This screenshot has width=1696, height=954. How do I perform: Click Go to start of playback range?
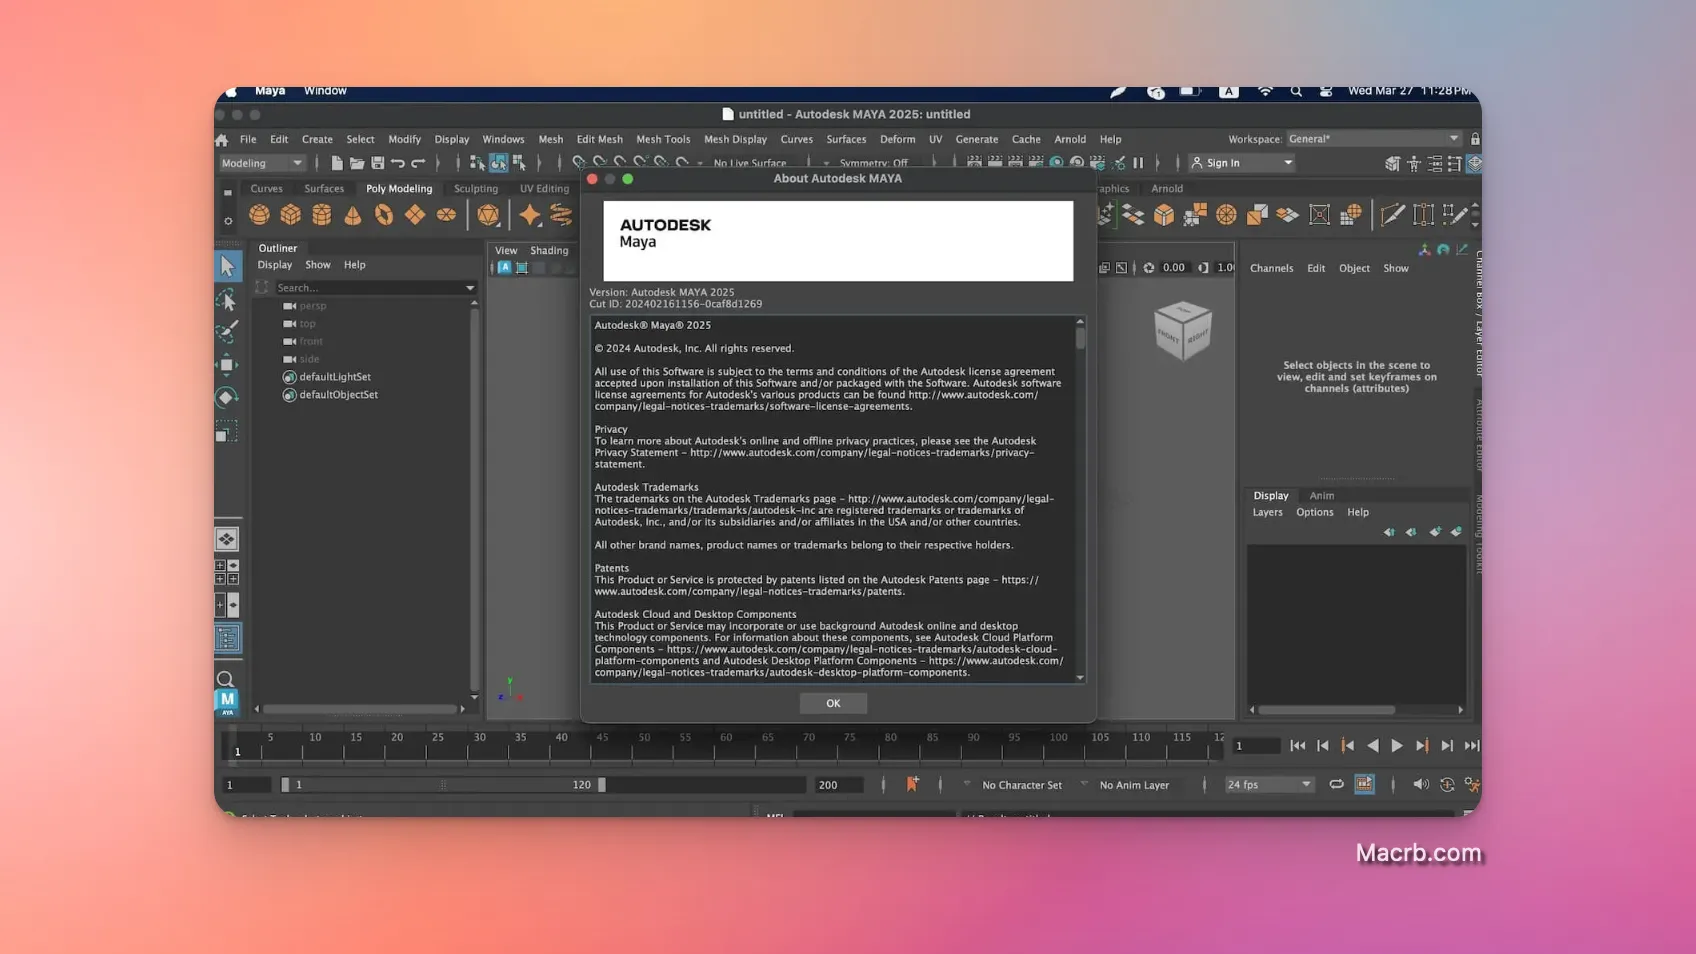point(1297,746)
